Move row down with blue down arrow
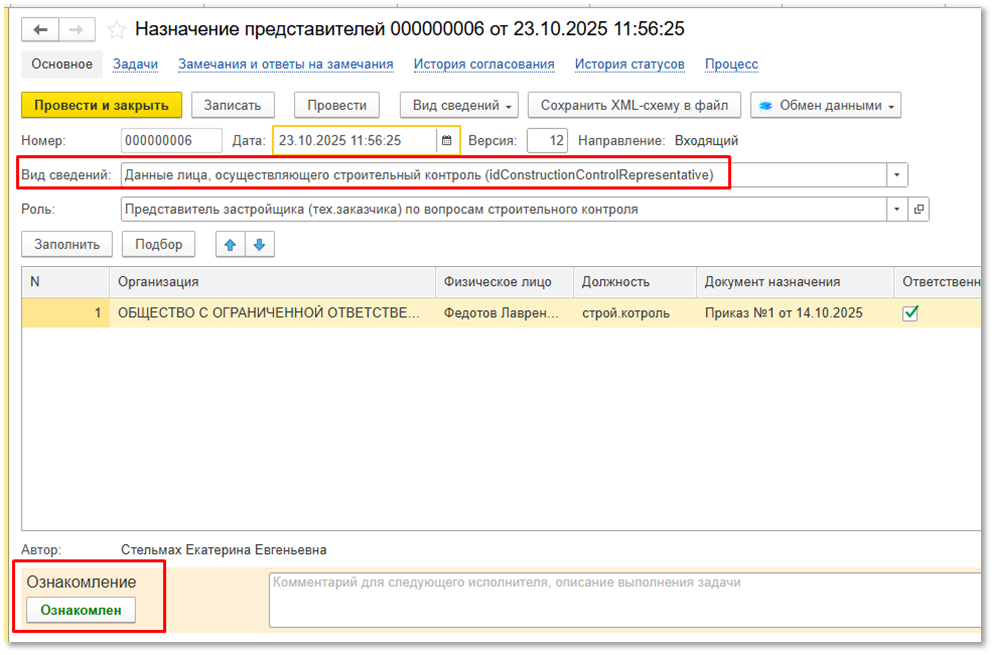 (258, 244)
